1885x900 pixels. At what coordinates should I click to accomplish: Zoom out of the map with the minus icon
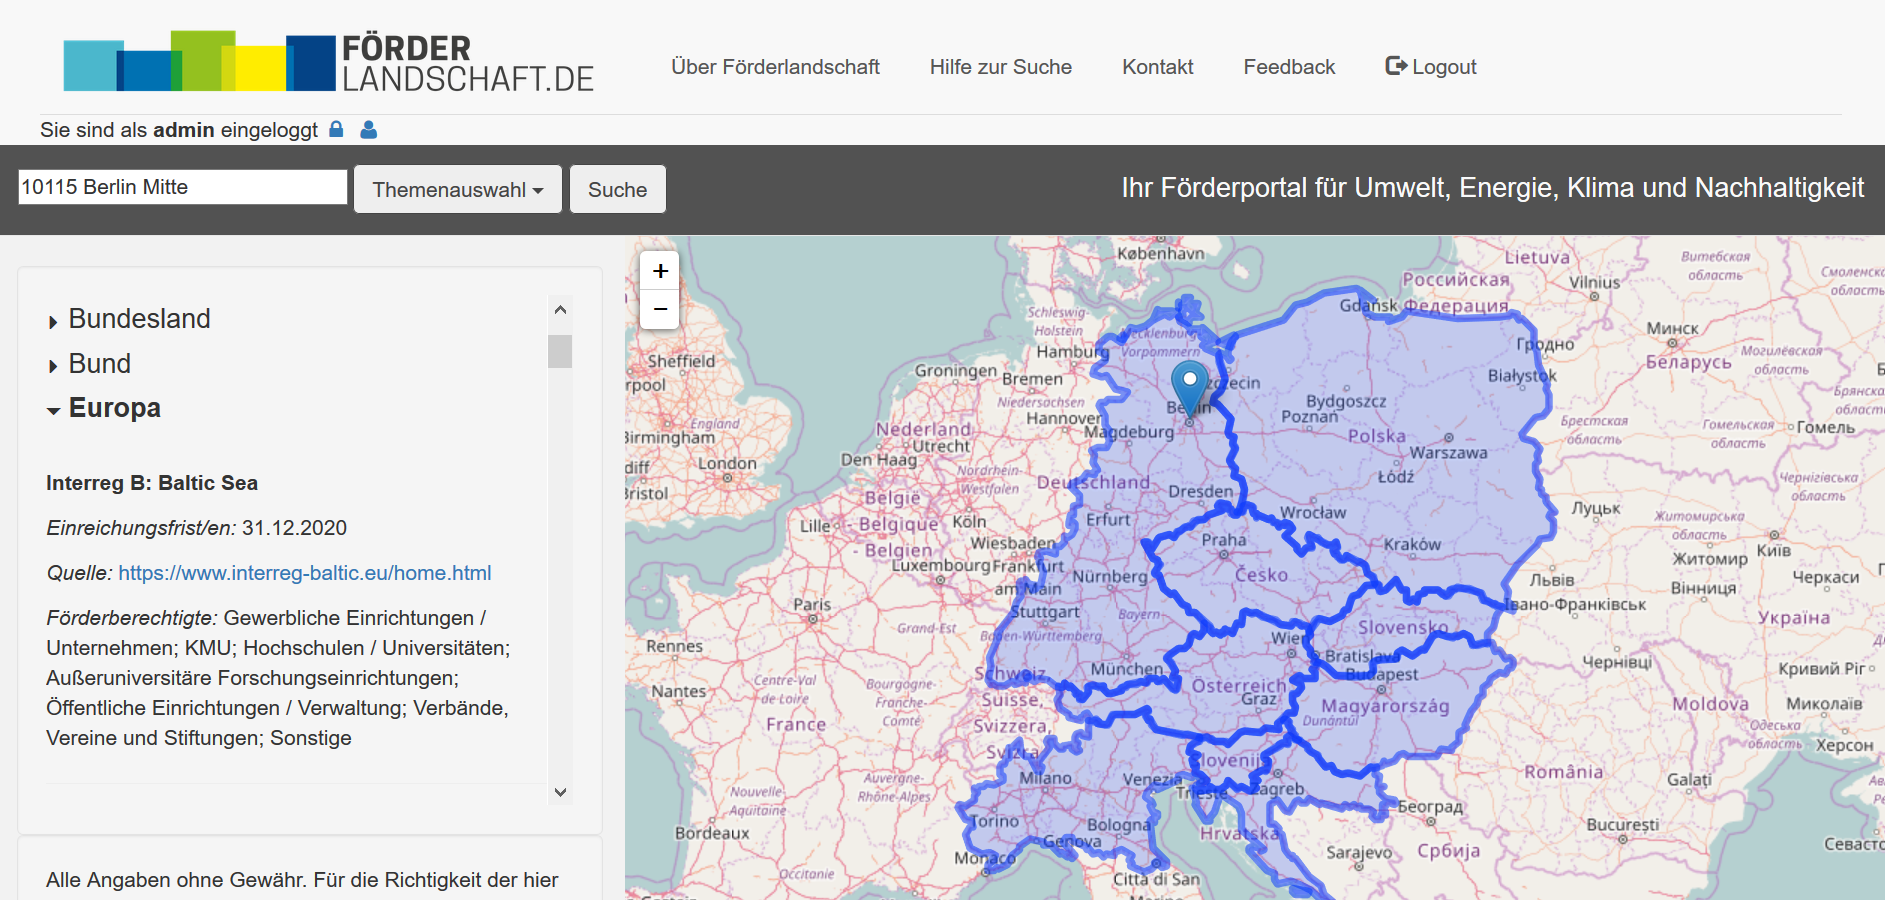point(660,309)
